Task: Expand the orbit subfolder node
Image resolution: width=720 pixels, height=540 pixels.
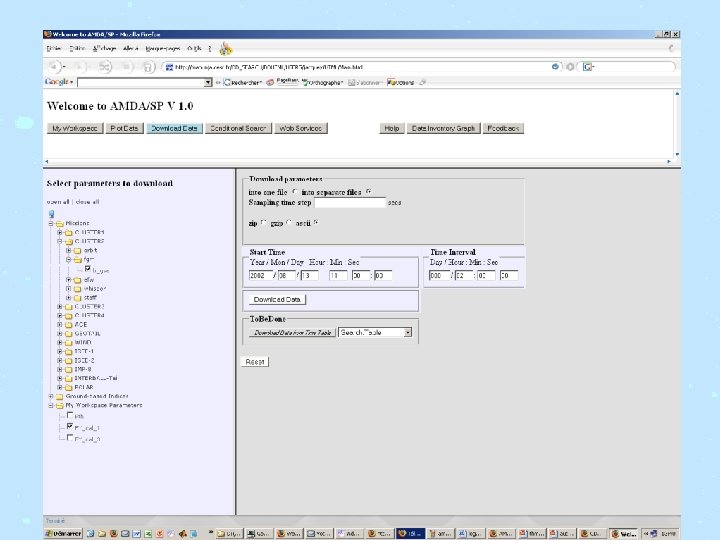Action: tap(68, 250)
